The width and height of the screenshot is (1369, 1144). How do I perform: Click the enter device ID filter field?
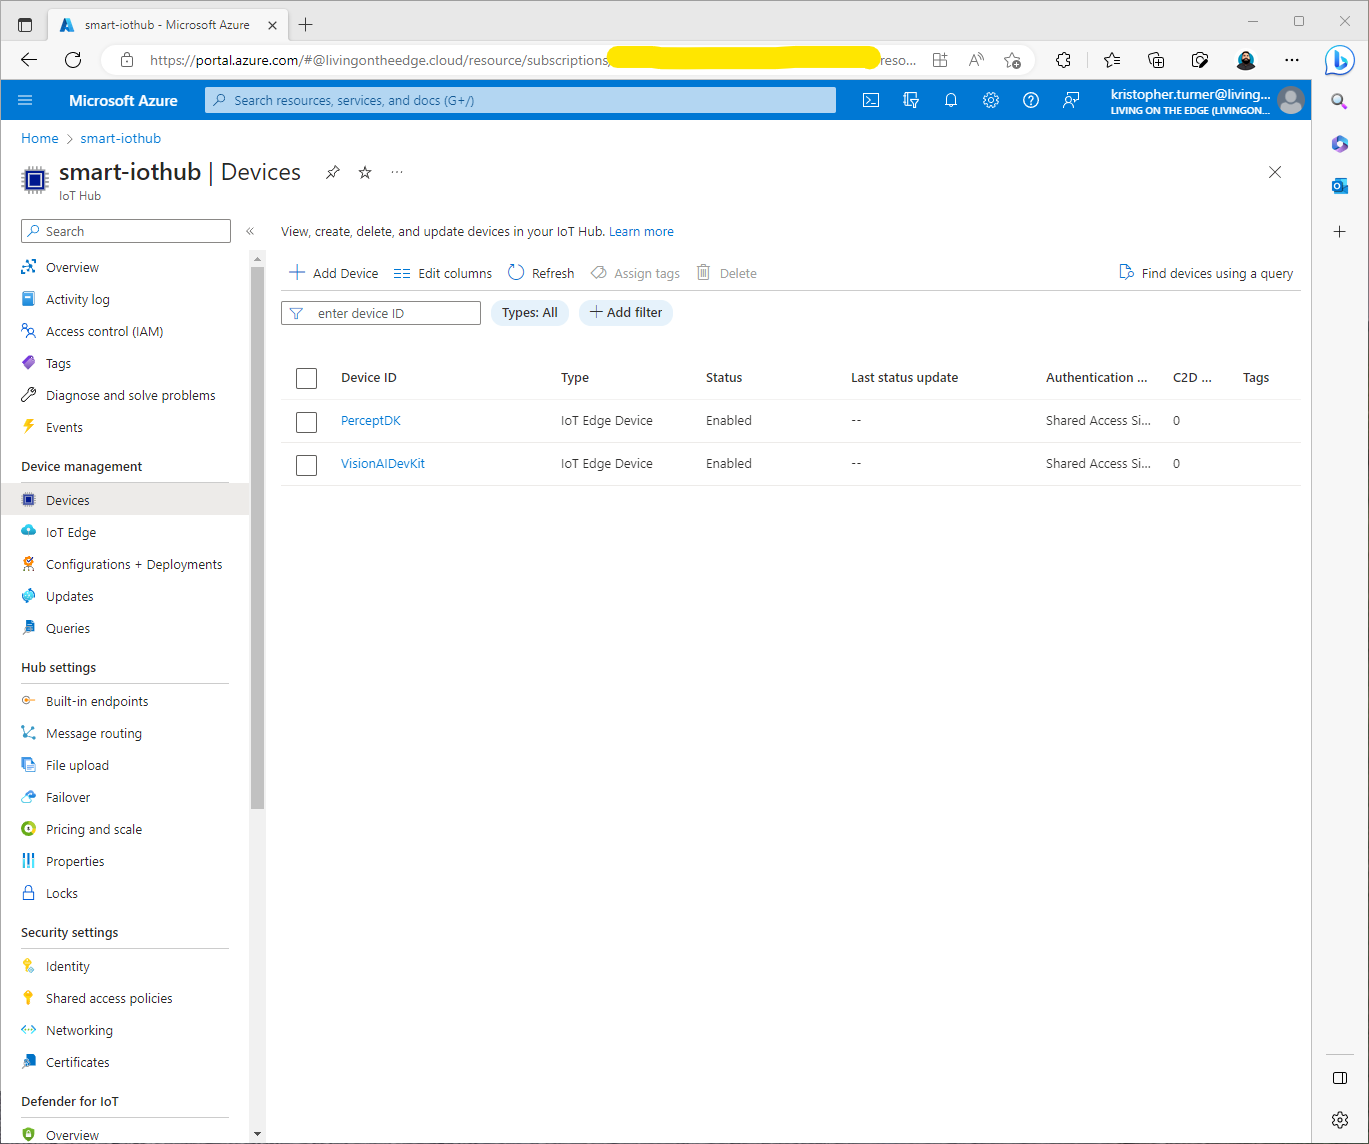point(392,313)
